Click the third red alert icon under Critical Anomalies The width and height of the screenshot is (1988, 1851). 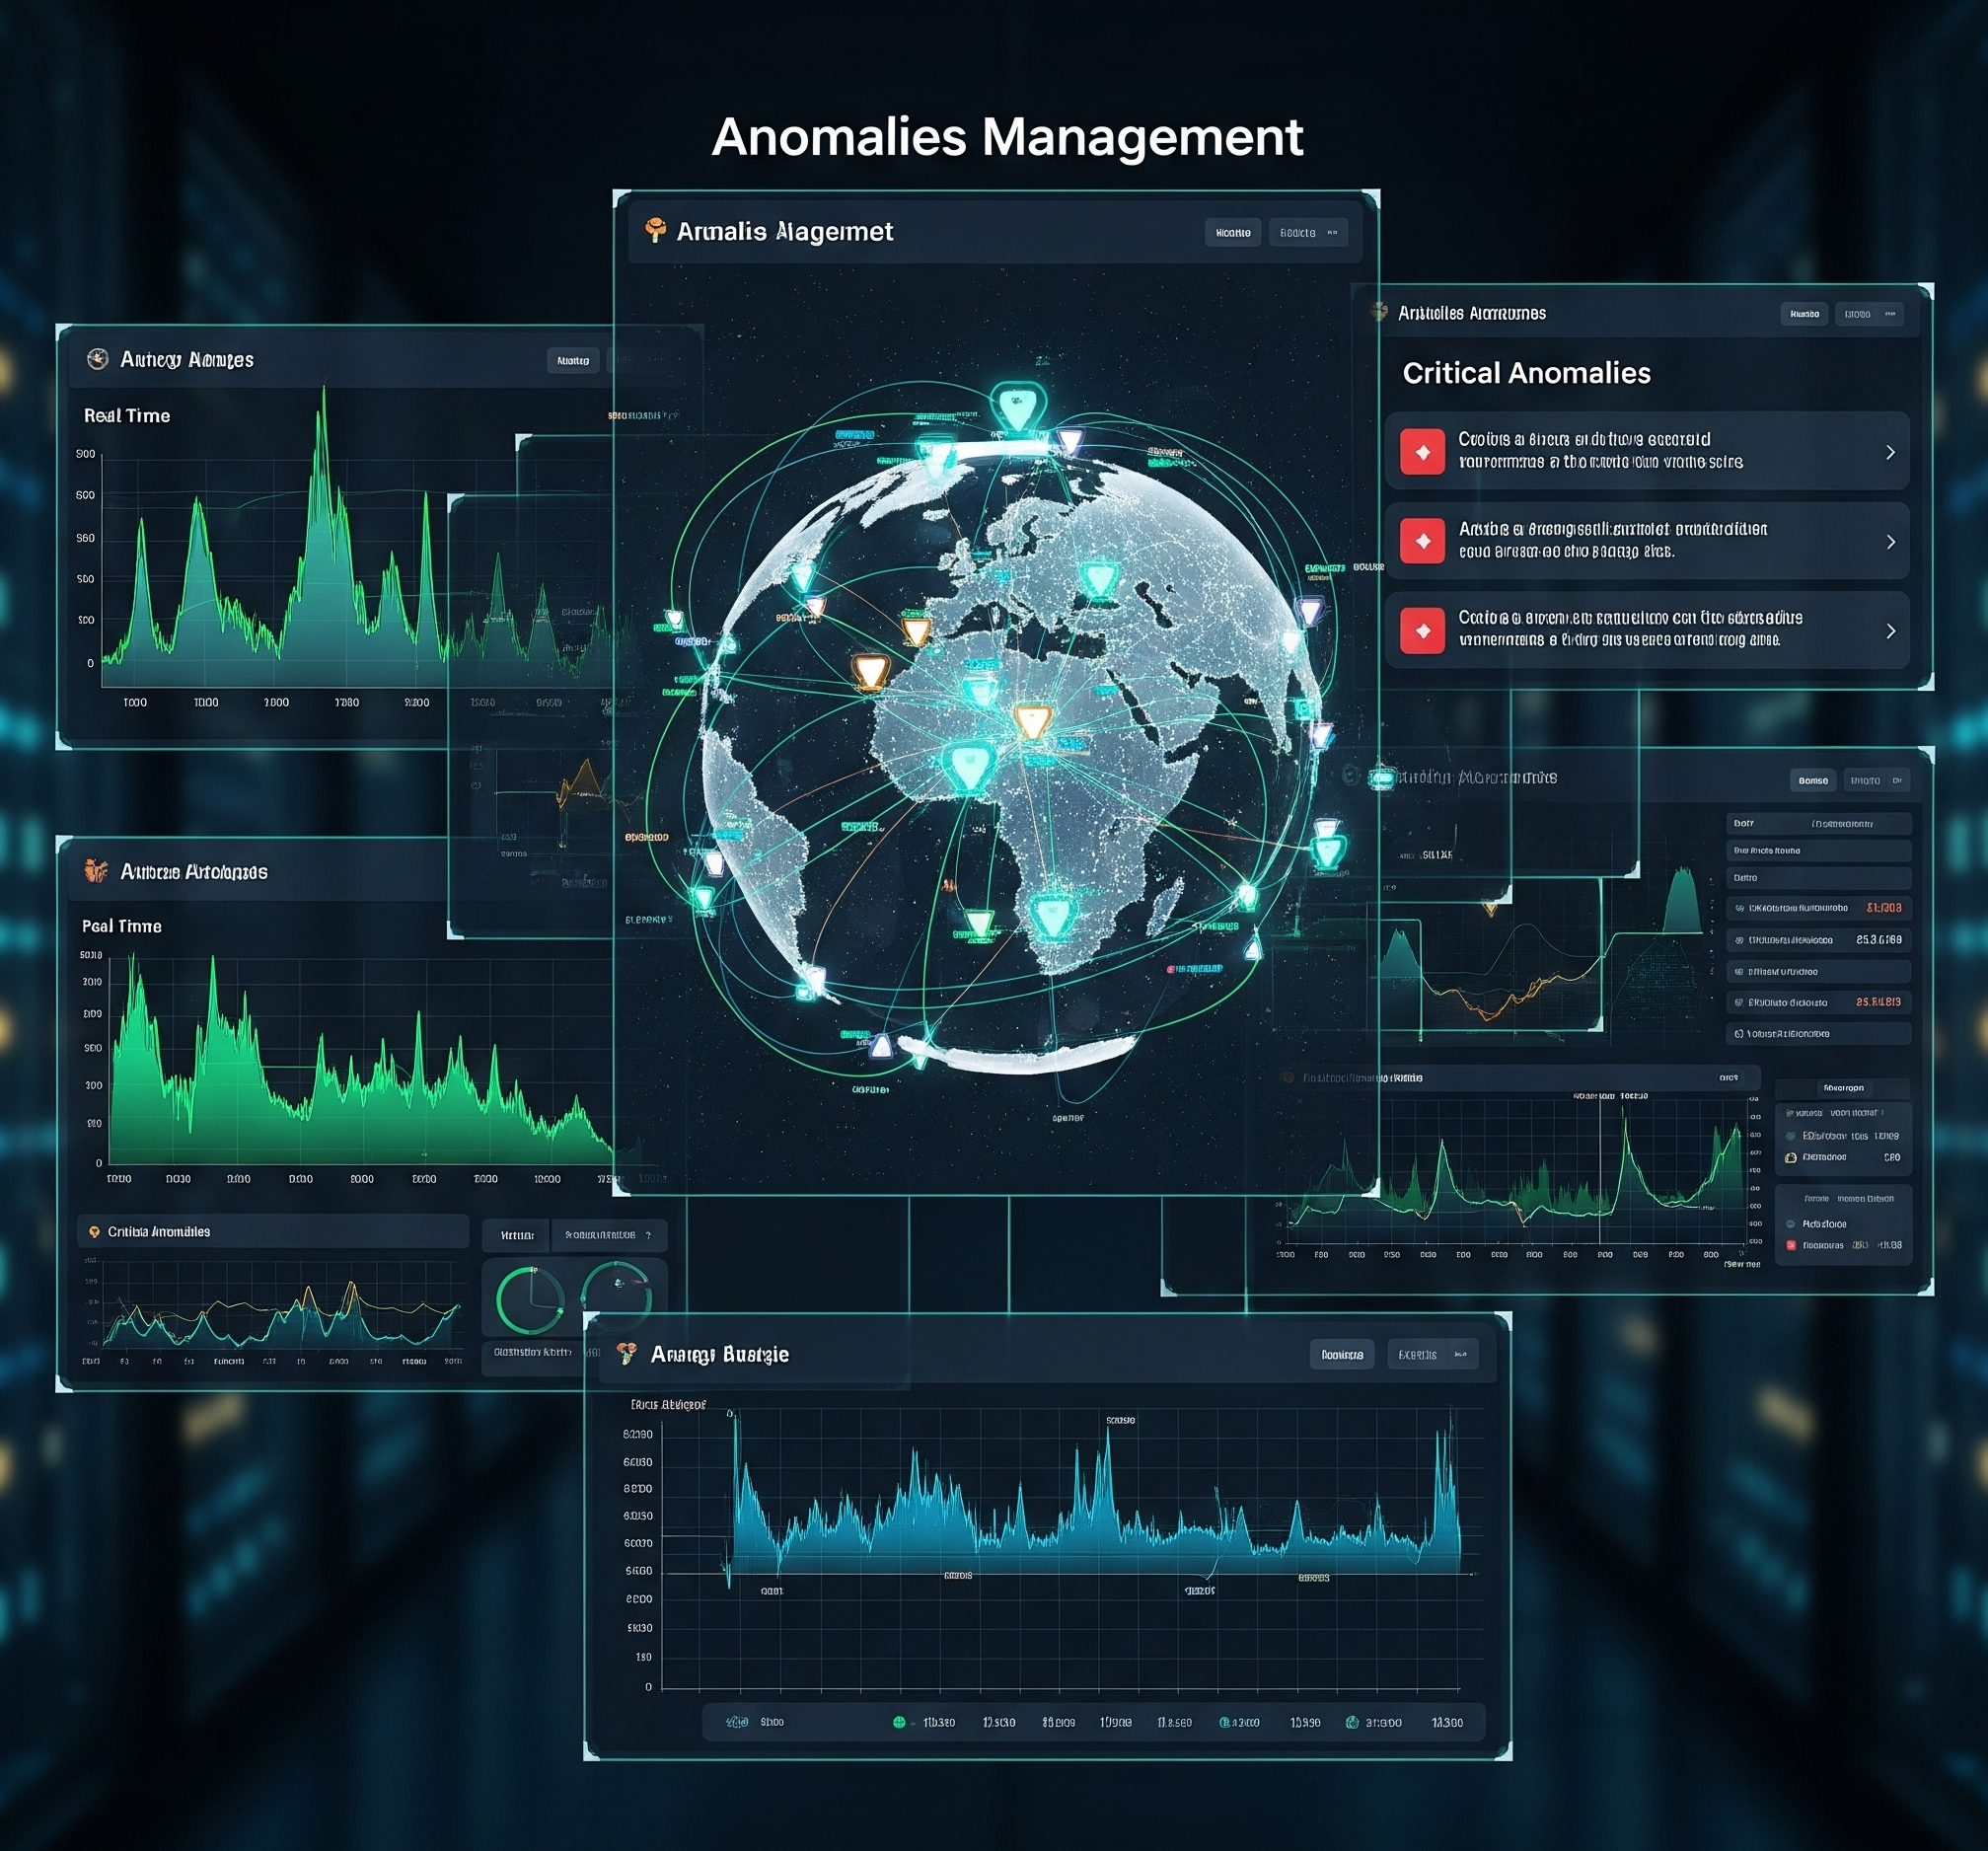click(x=1422, y=630)
